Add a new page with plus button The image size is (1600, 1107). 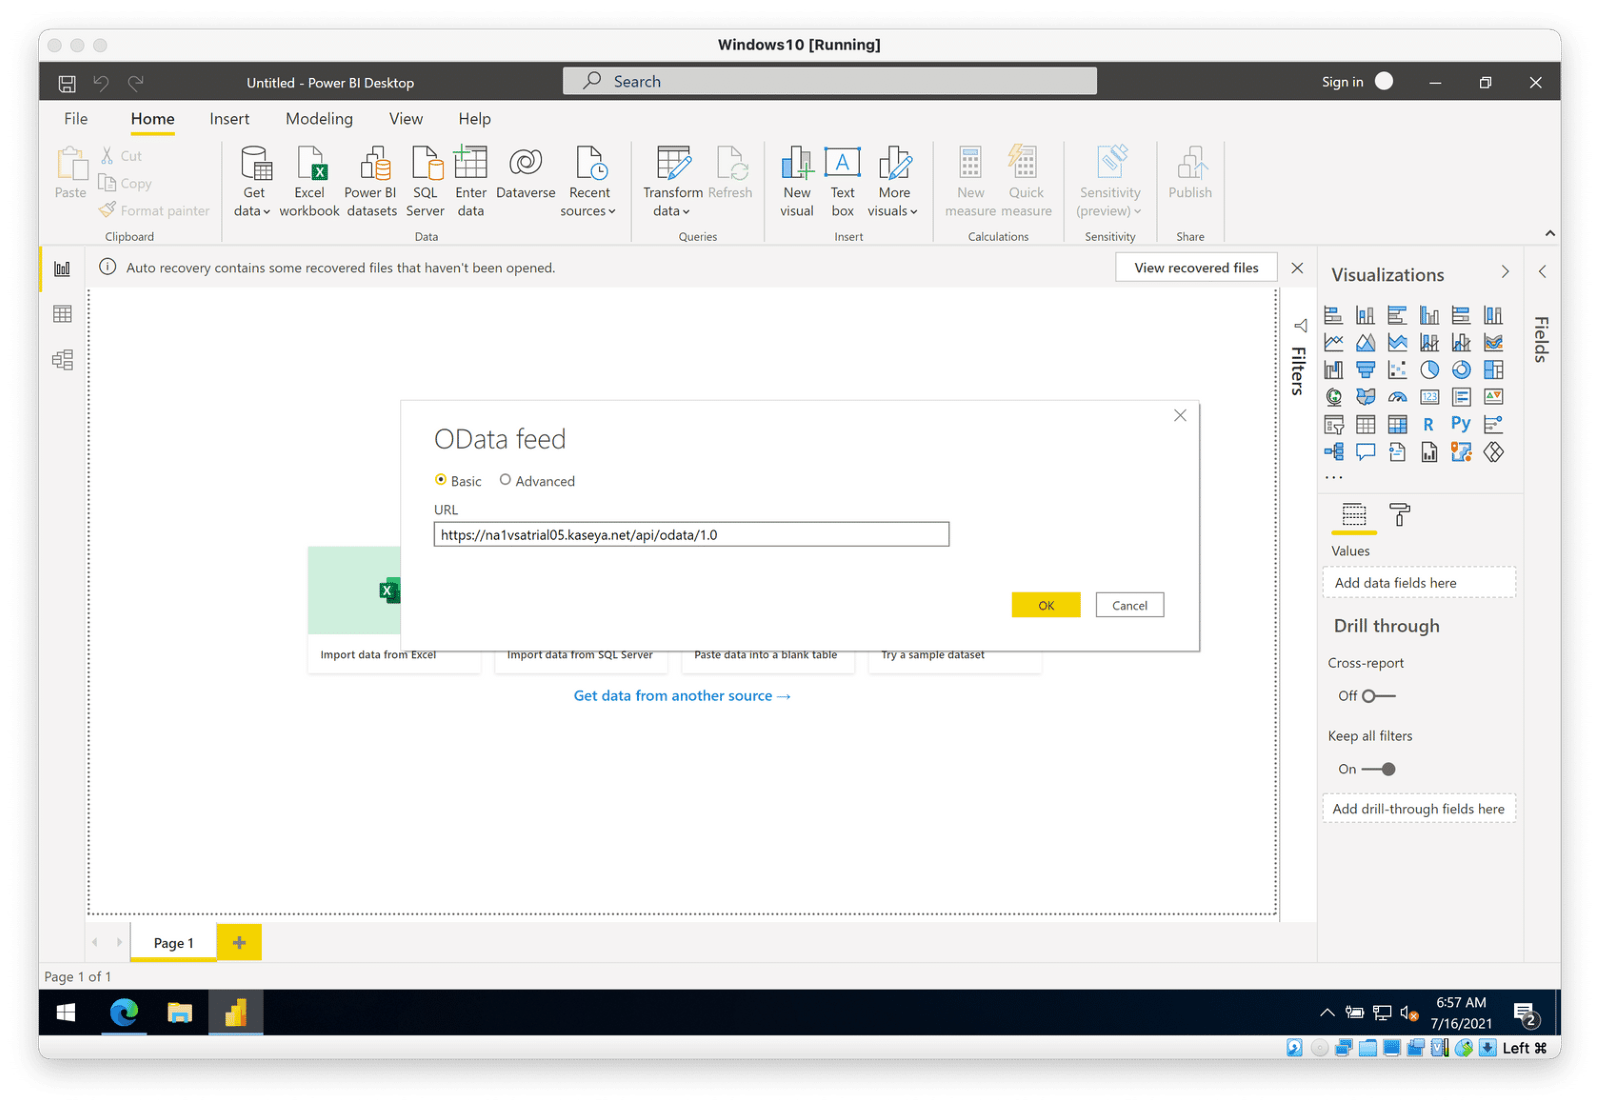(239, 942)
